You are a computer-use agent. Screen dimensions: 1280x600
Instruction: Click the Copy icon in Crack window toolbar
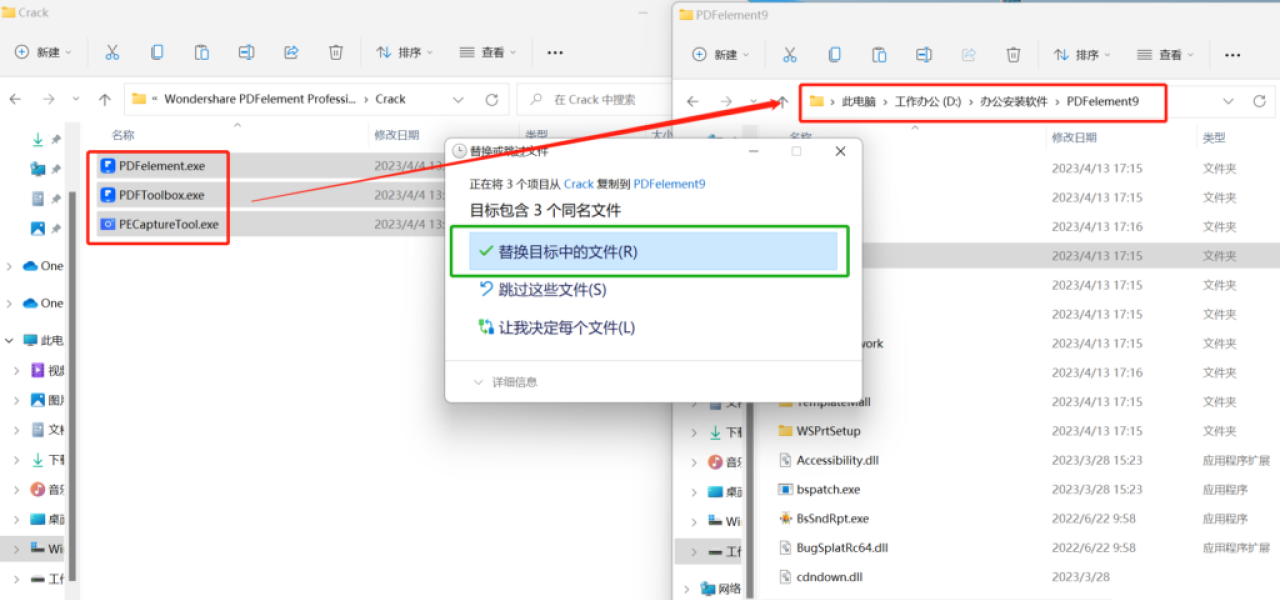(x=157, y=52)
